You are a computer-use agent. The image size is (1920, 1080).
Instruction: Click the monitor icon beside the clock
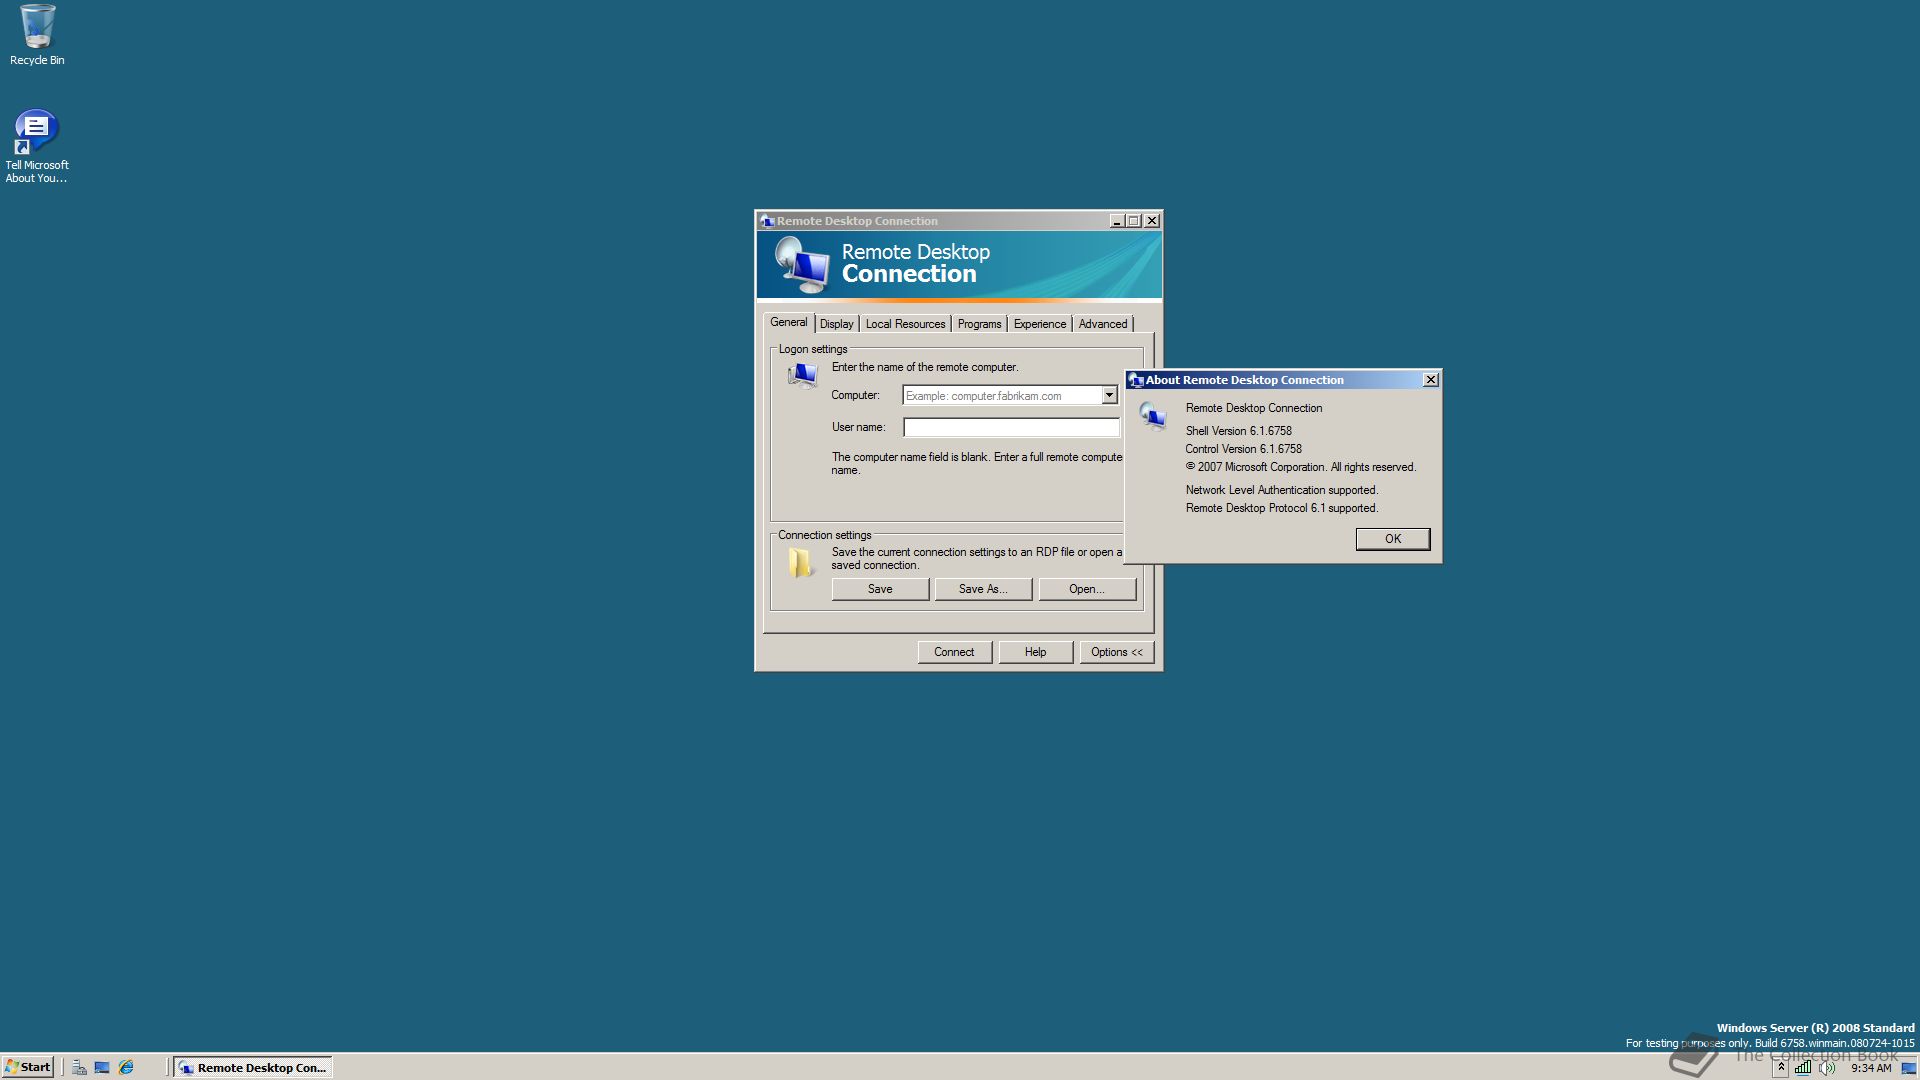(x=1908, y=1068)
